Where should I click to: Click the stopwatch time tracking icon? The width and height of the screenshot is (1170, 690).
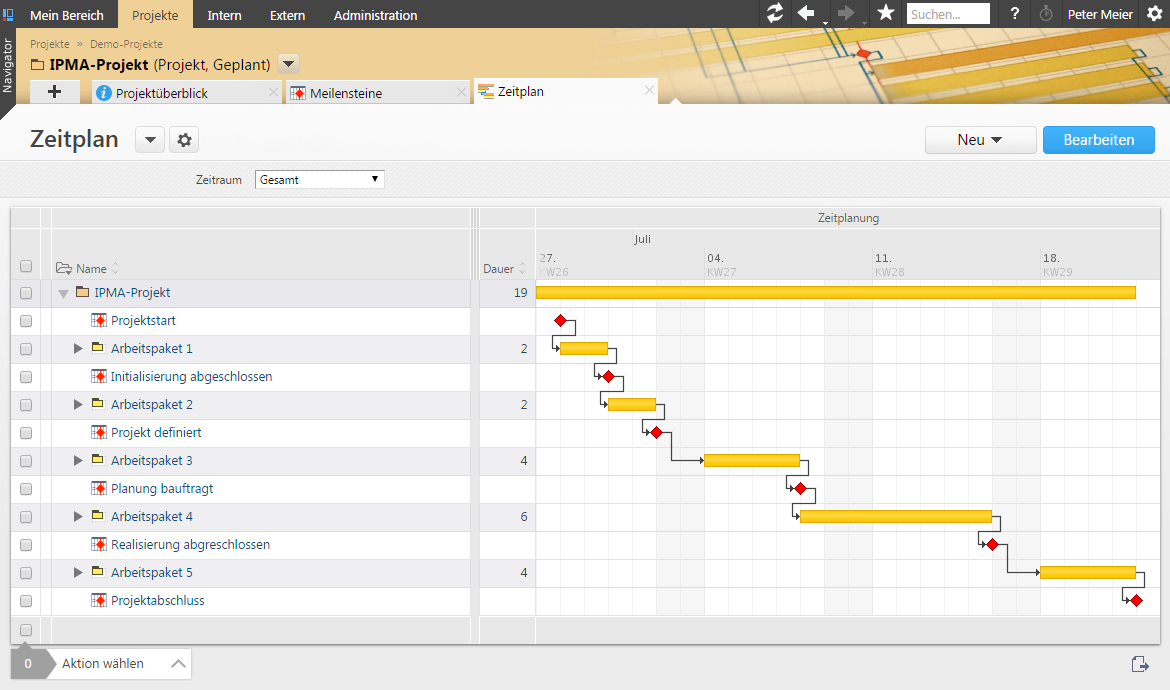pyautogui.click(x=1046, y=14)
